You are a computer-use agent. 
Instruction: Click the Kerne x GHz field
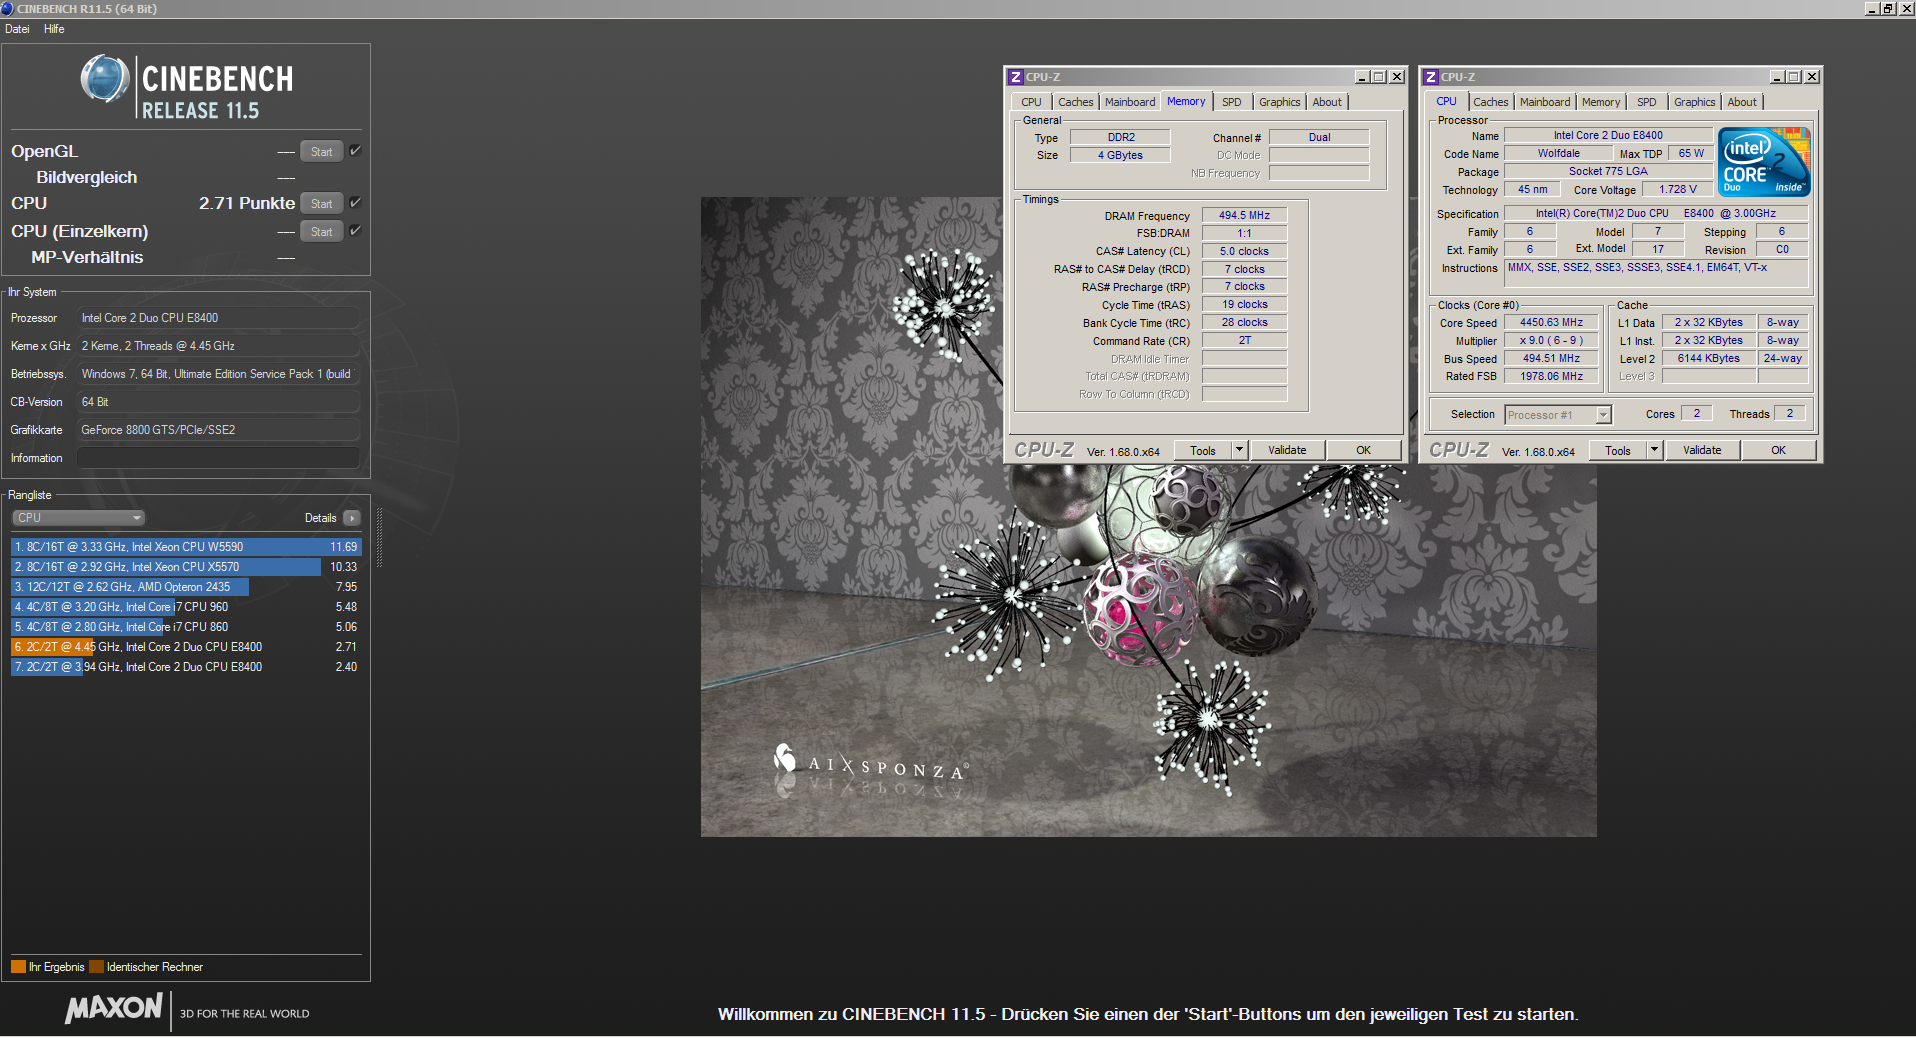pyautogui.click(x=218, y=346)
